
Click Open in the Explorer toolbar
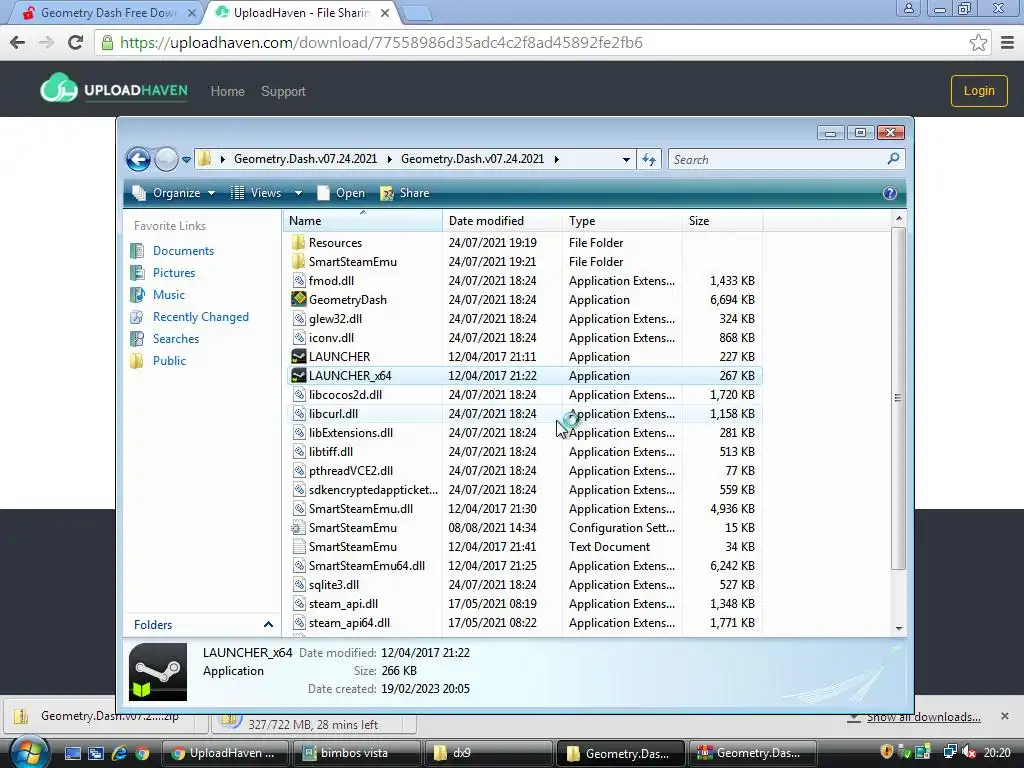[x=341, y=193]
